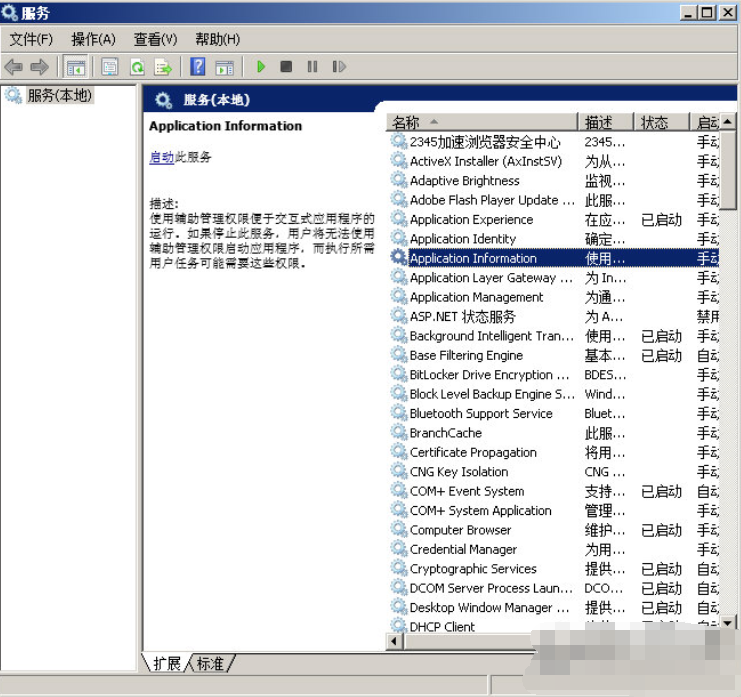Click the Restart Service toolbar icon
The image size is (741, 697).
(339, 67)
